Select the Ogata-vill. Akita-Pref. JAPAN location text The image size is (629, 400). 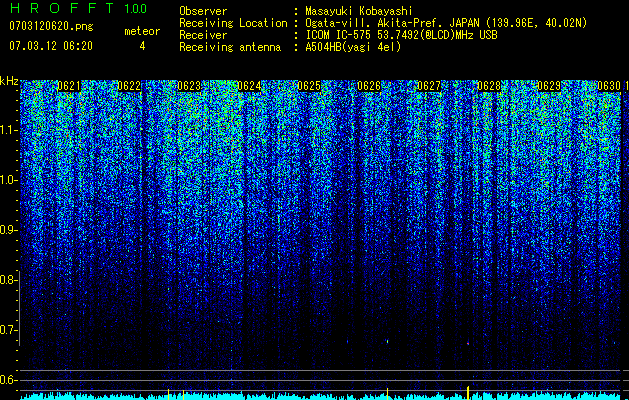coord(446,23)
